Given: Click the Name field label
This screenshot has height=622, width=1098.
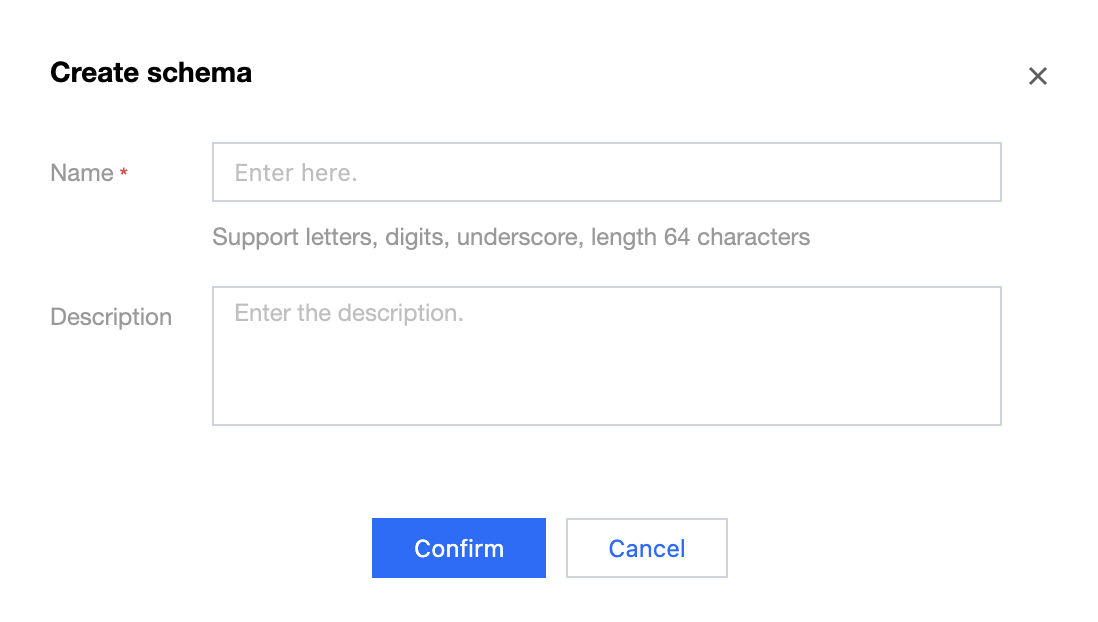Looking at the screenshot, I should pos(82,173).
